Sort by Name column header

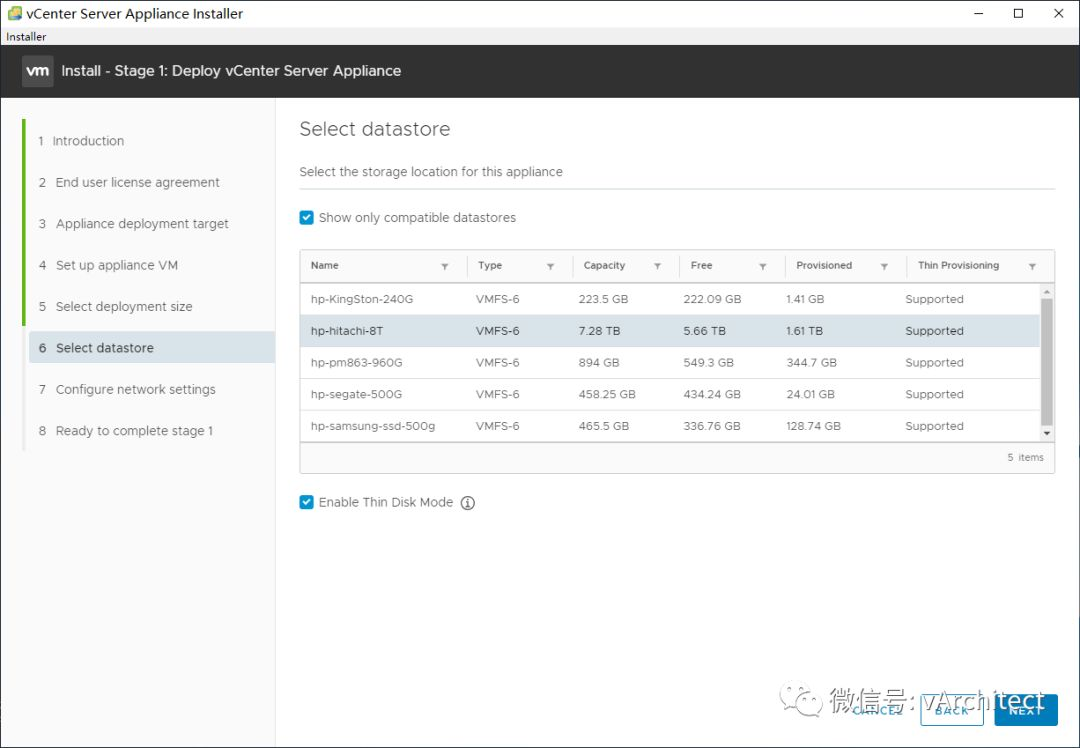324,265
